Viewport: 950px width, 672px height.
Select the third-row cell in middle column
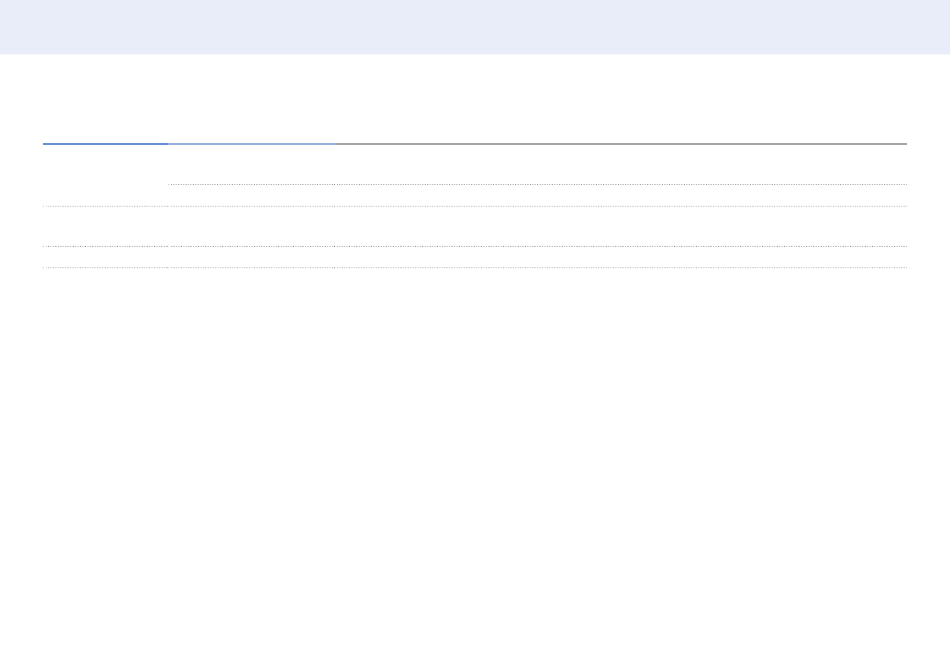(x=251, y=227)
